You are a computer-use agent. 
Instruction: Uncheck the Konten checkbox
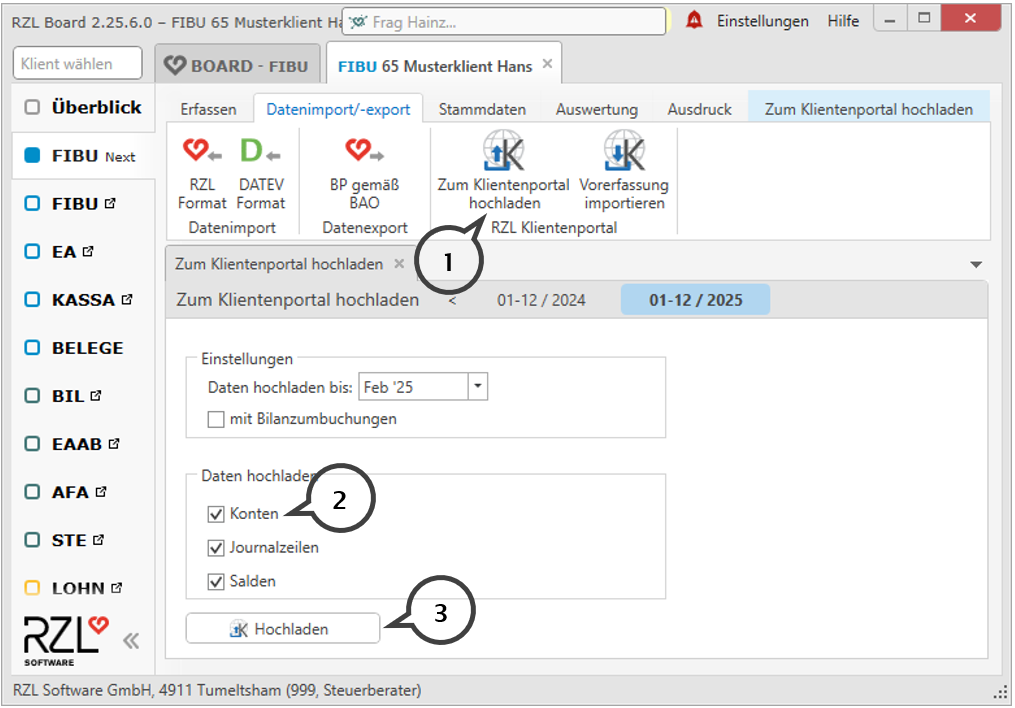[216, 514]
